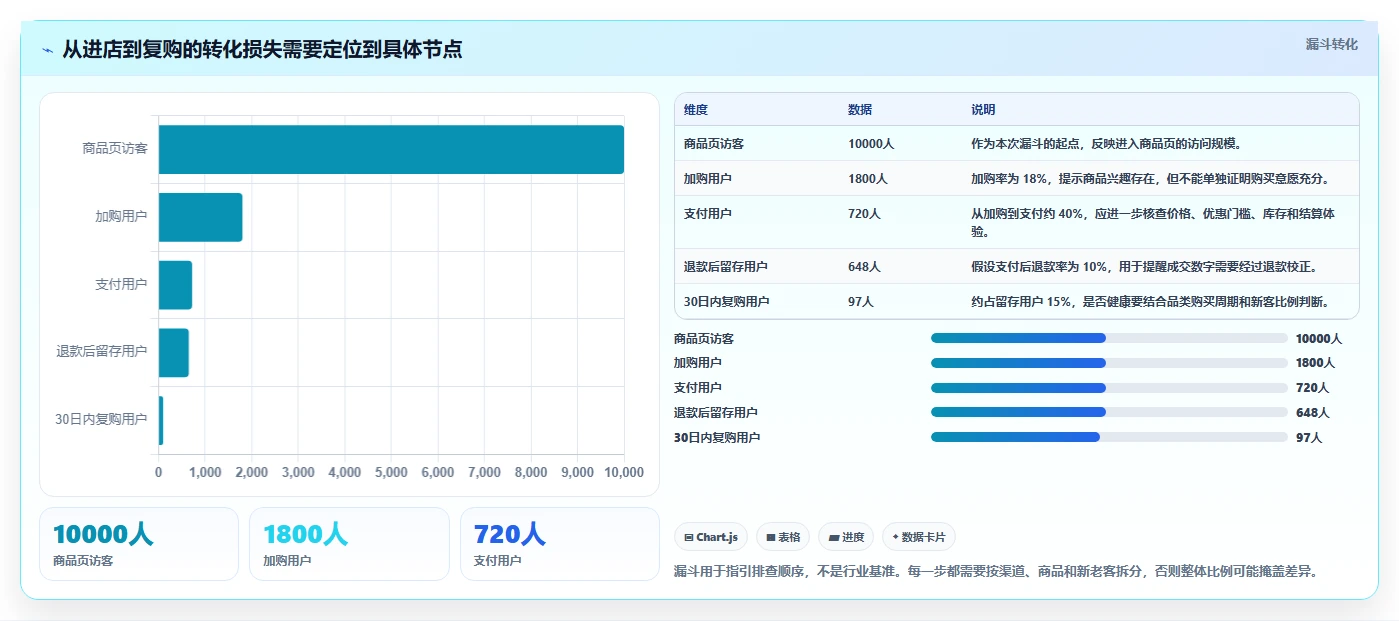Click the description starting 从加购到支付约 40%
The width and height of the screenshot is (1399, 621).
[1153, 223]
